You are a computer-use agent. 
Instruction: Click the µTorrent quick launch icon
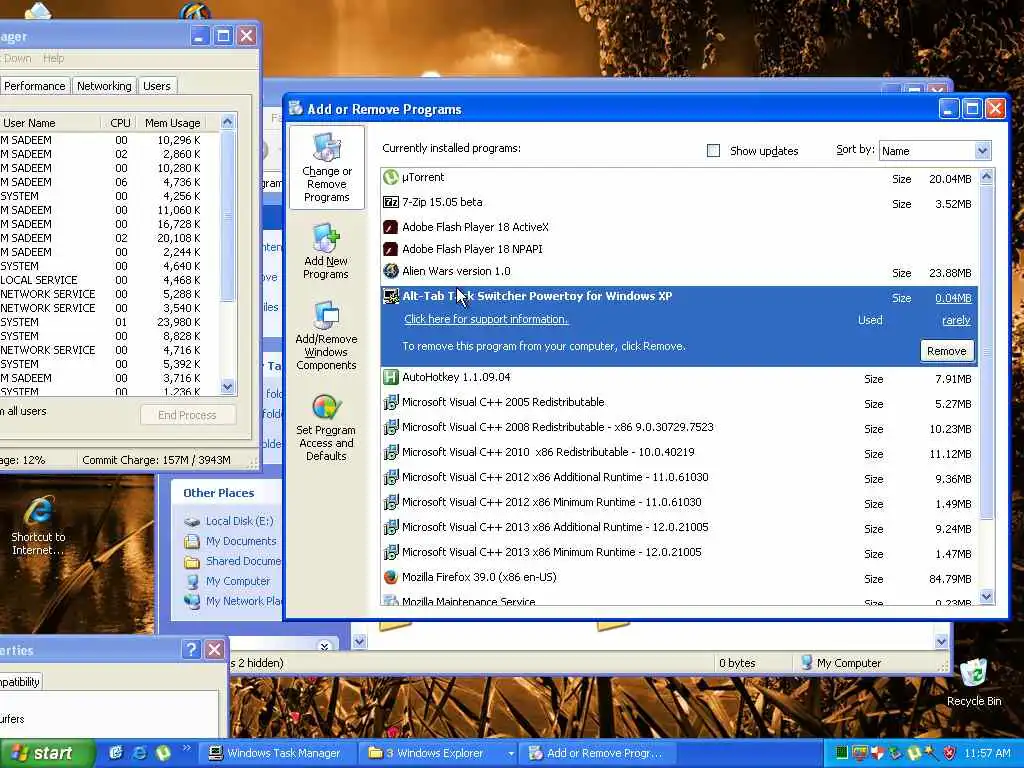coord(163,753)
